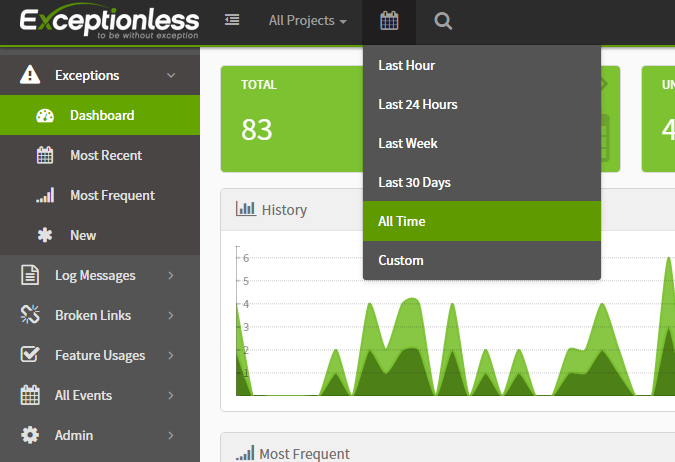
Task: Expand the Log Messages chevron
Action: click(171, 275)
